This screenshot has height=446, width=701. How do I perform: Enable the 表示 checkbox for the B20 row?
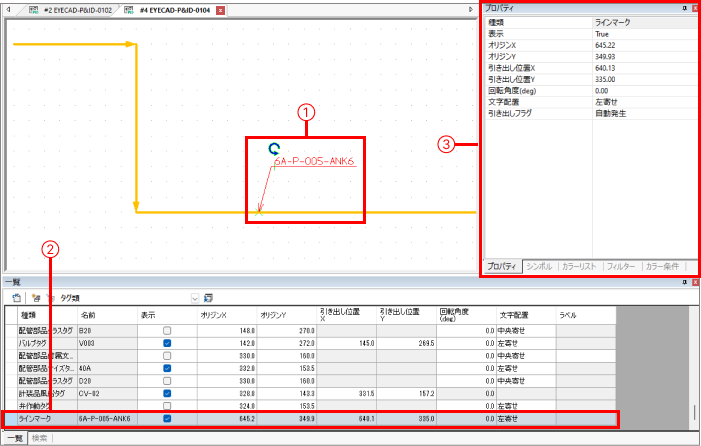tap(167, 330)
